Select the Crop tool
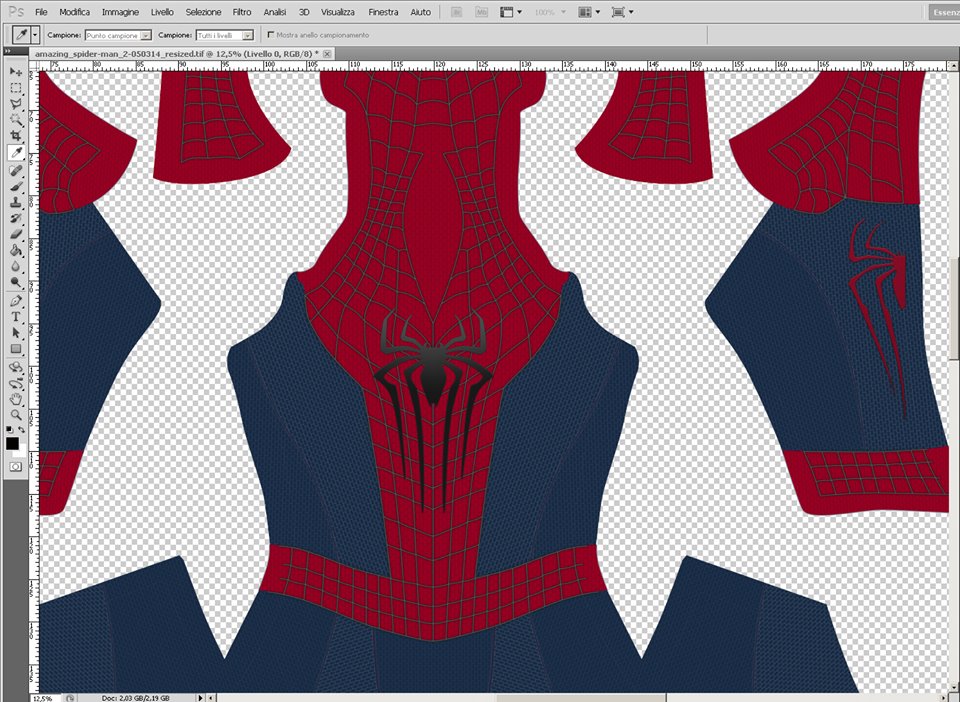The height and width of the screenshot is (702, 960). 16,136
